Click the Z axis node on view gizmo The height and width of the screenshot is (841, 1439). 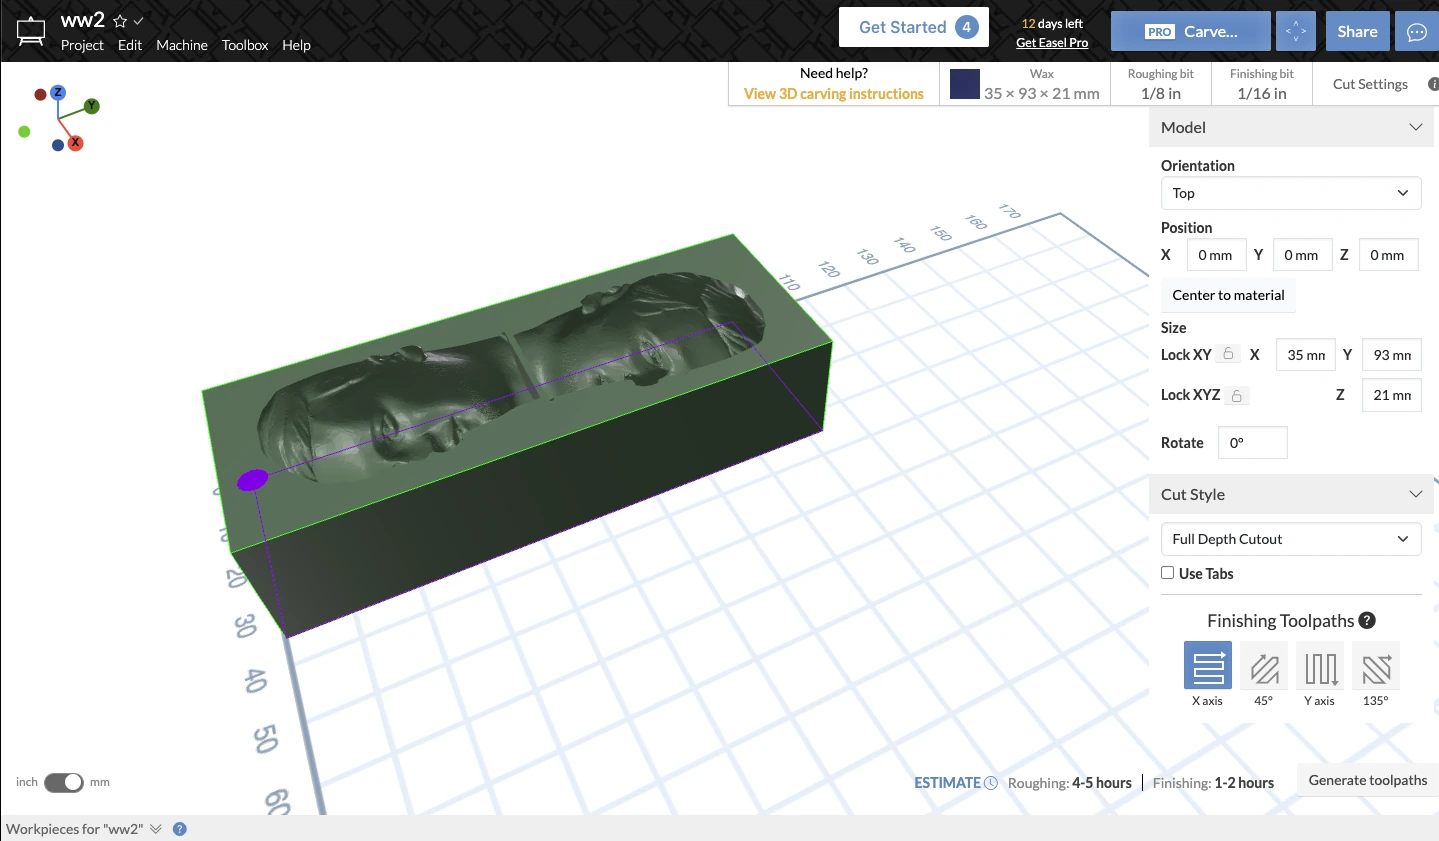tap(58, 92)
